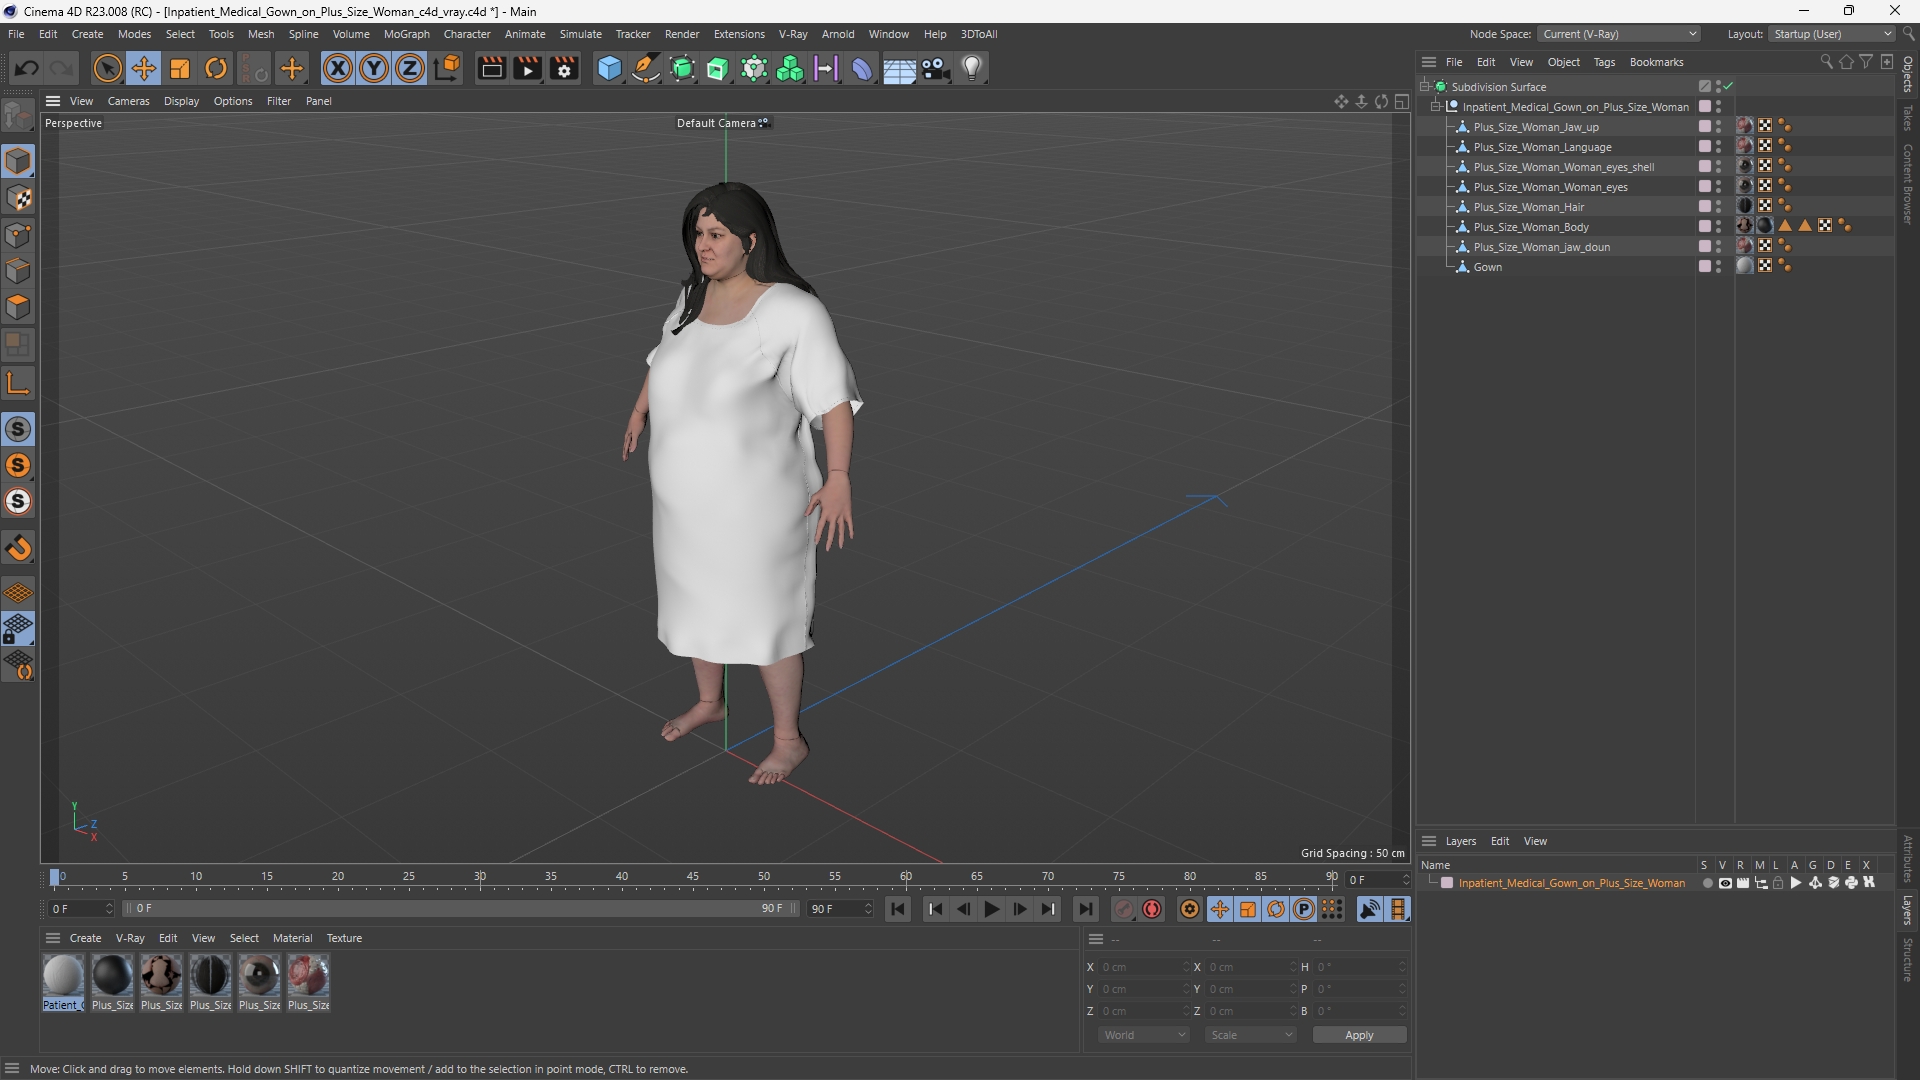Image resolution: width=1920 pixels, height=1080 pixels.
Task: Click timeline marker at frame 30
Action: 480,878
